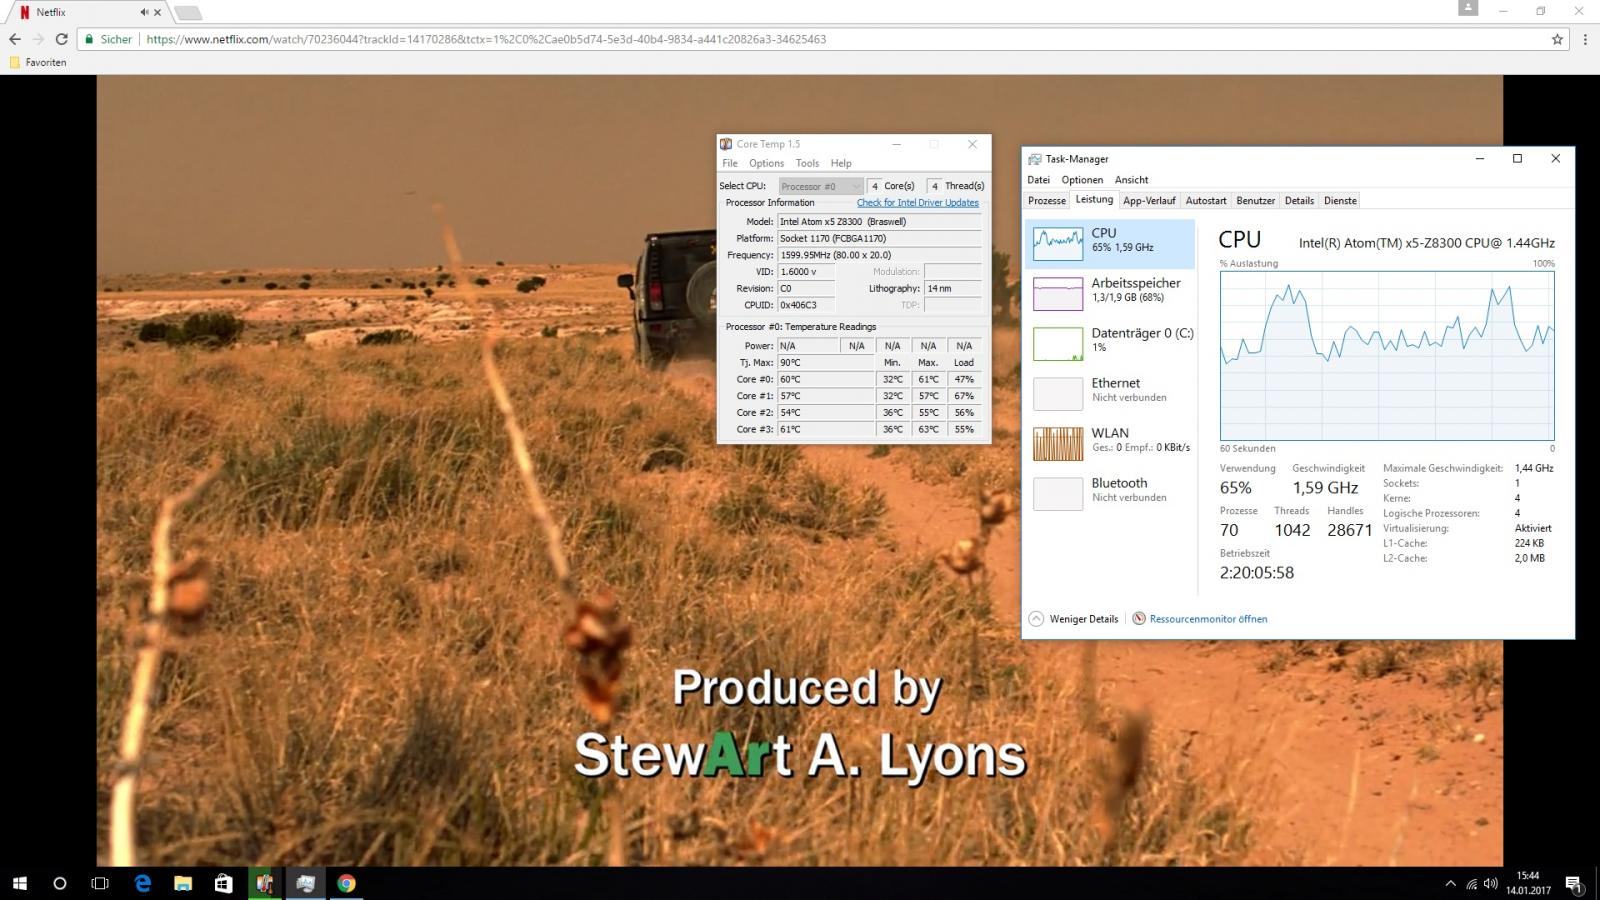The height and width of the screenshot is (900, 1600).
Task: Launch Microsoft Edge from taskbar
Action: click(142, 883)
